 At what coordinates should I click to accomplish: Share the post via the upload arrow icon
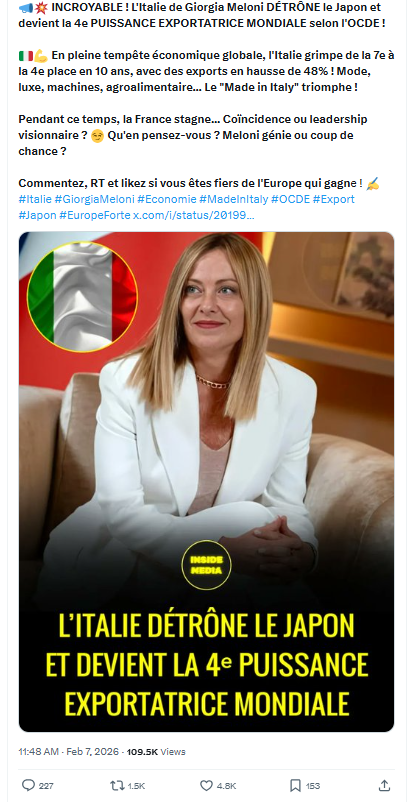coord(384,785)
